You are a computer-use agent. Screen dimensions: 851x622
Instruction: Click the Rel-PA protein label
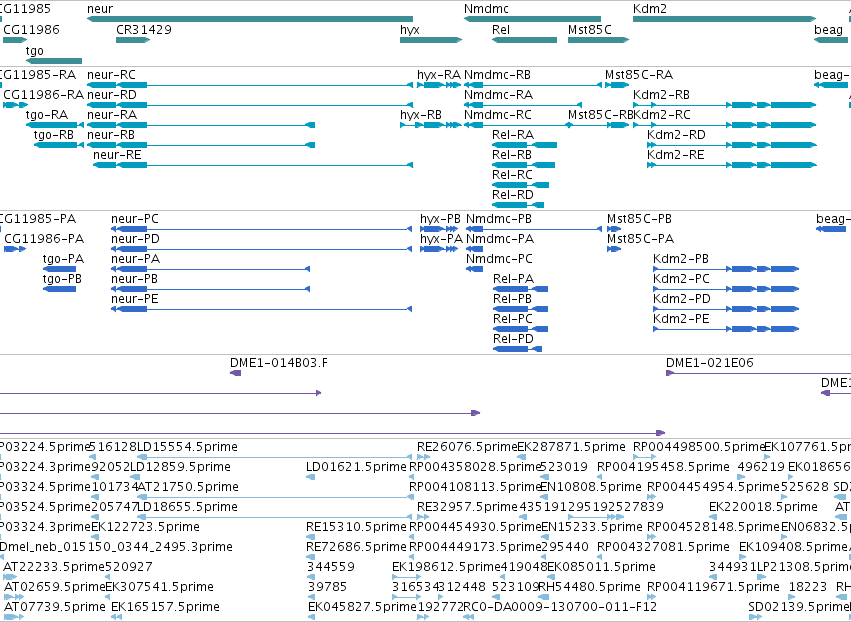(x=513, y=279)
